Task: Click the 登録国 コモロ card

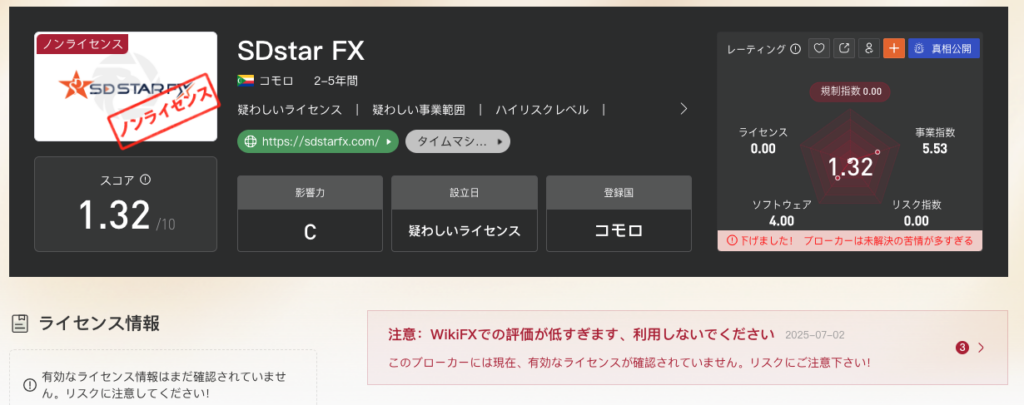Action: (x=618, y=214)
